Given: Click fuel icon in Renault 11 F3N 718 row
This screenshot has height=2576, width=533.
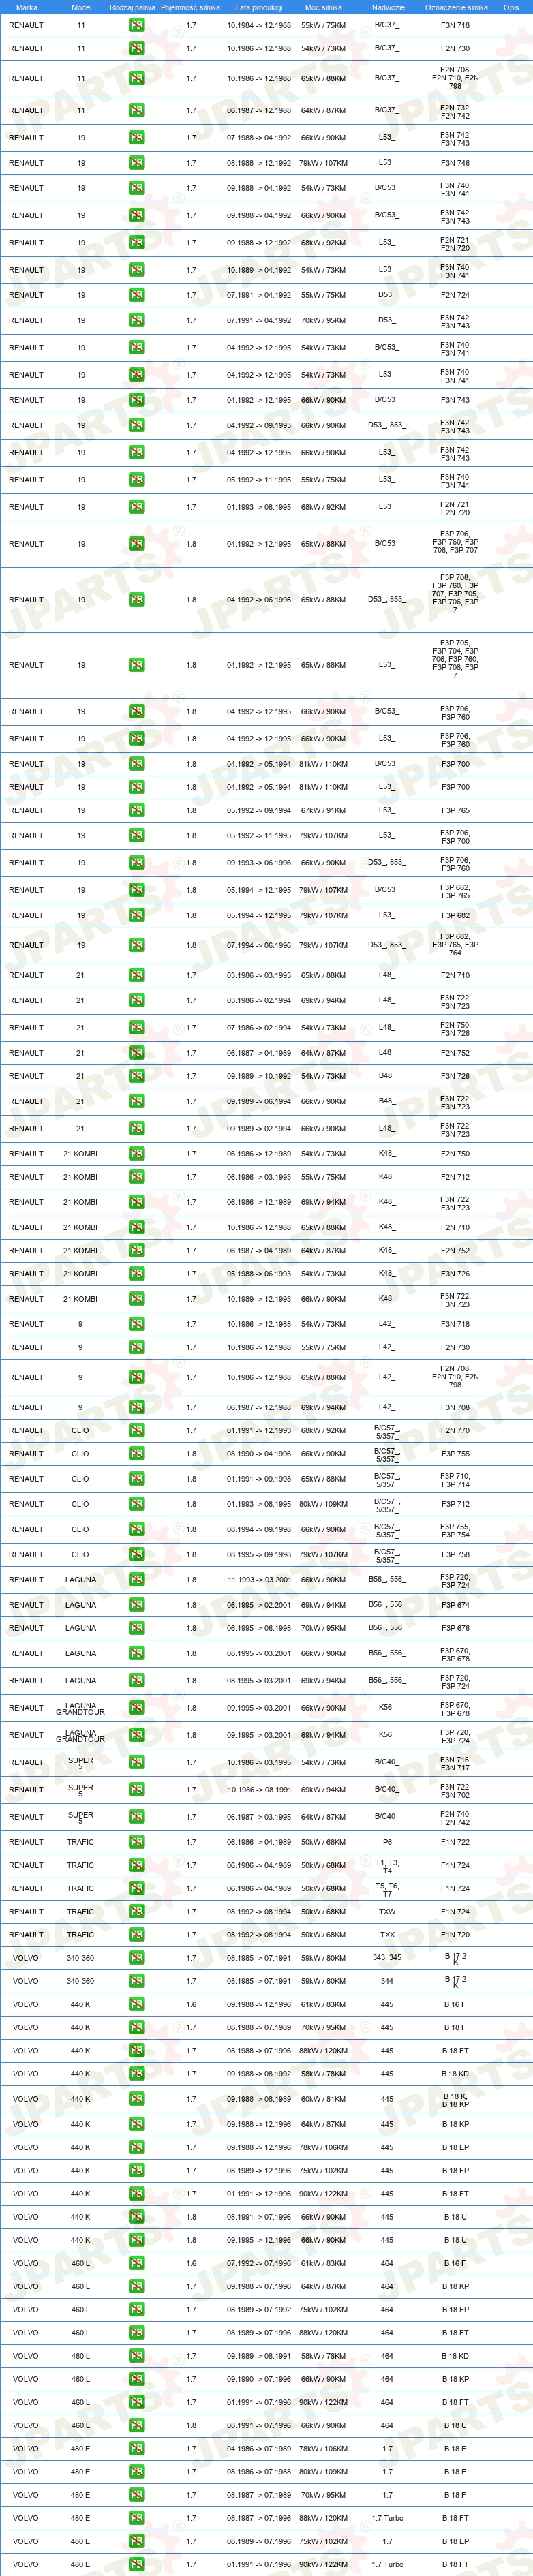Looking at the screenshot, I should tap(137, 25).
